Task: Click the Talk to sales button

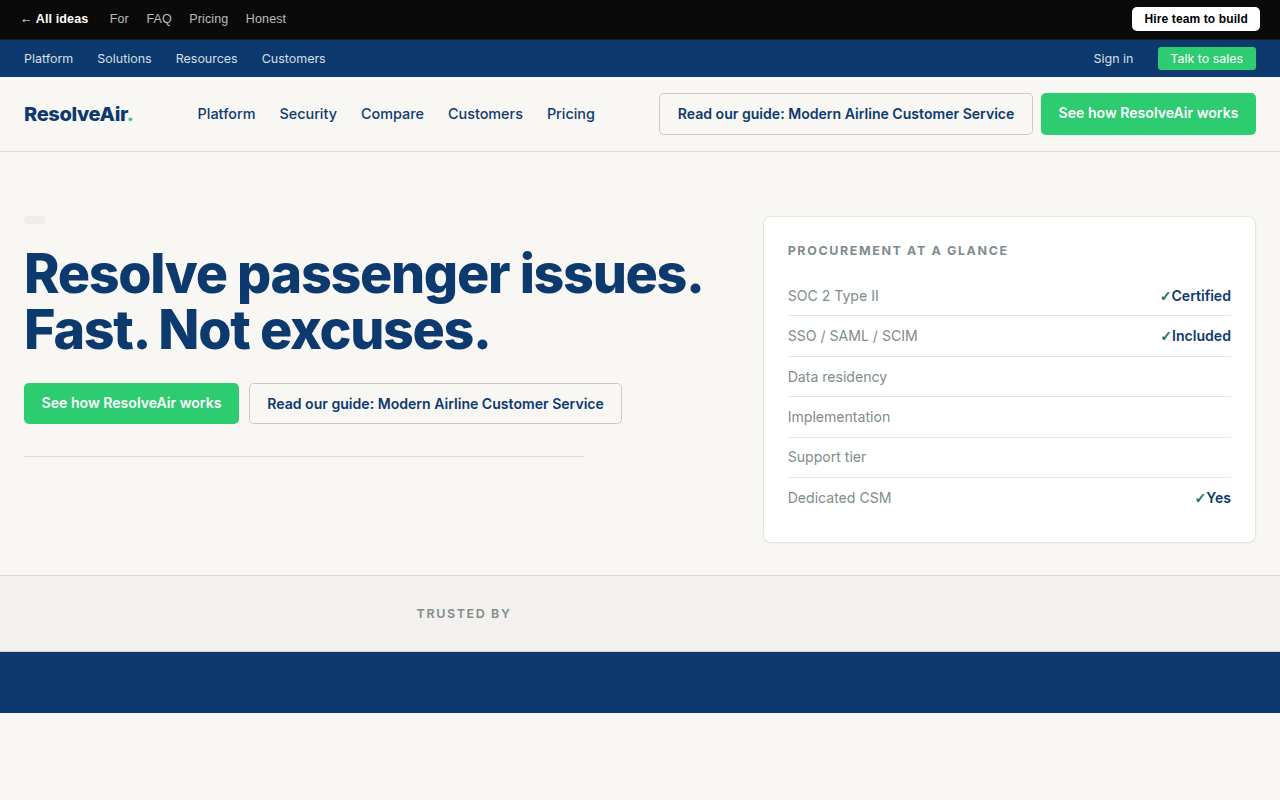Action: 1207,59
